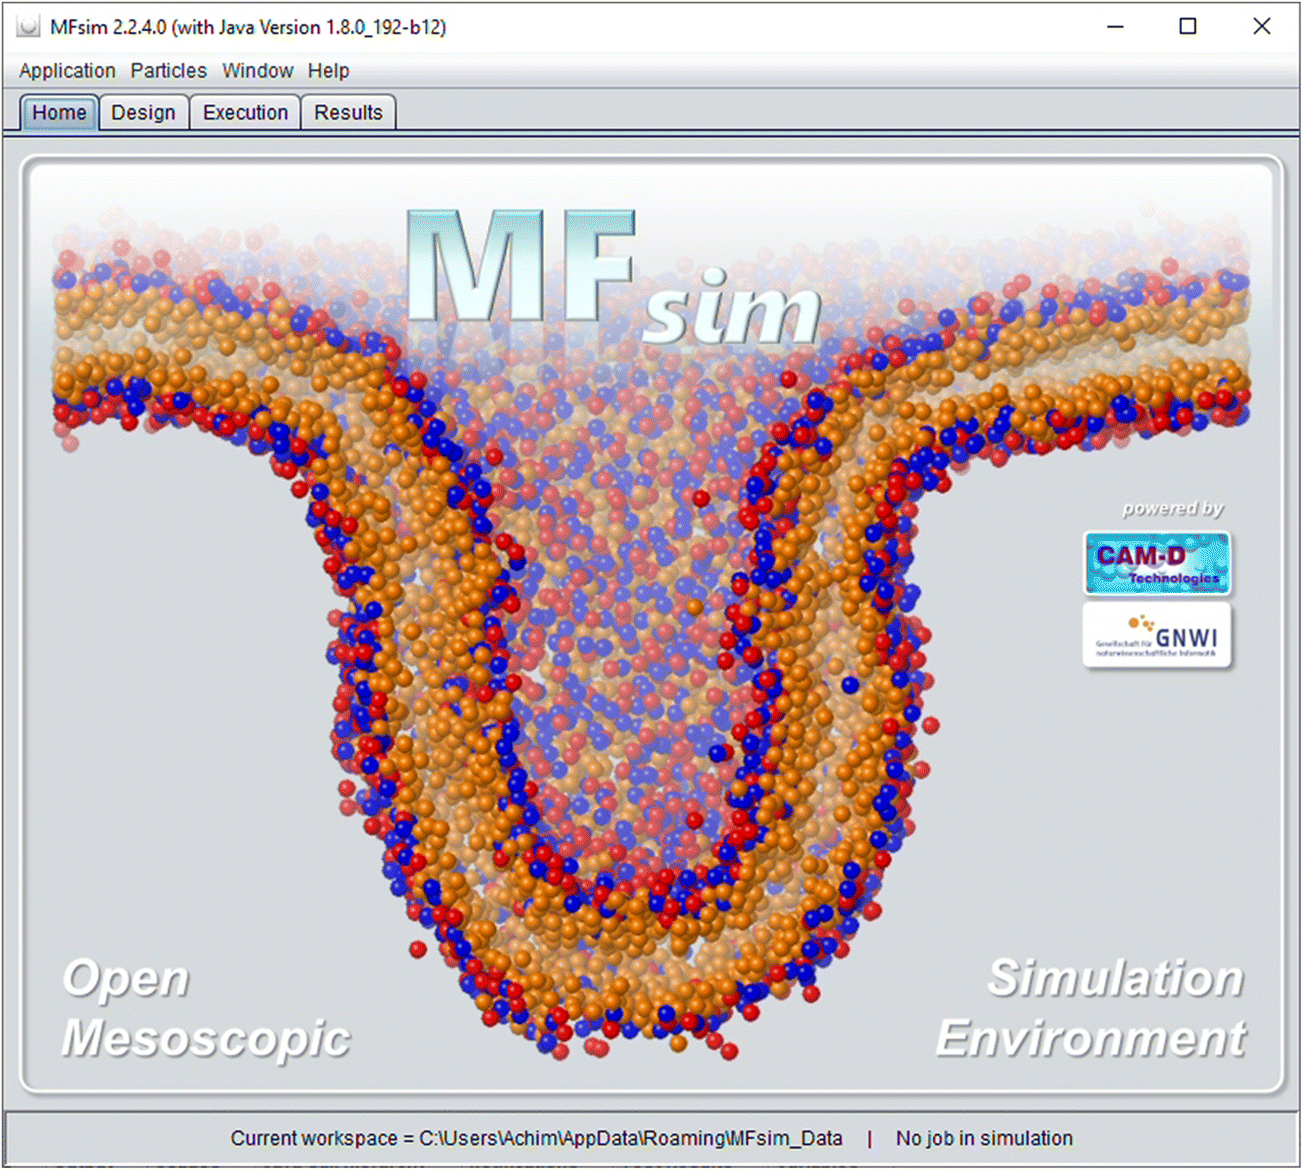Switch to the Execution tab
Screen dimensions: 1303x1170
click(x=245, y=113)
